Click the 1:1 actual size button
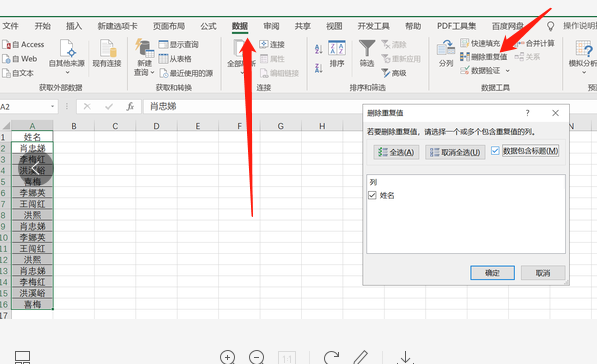Viewport: 597px width, 364px height. pos(287,358)
